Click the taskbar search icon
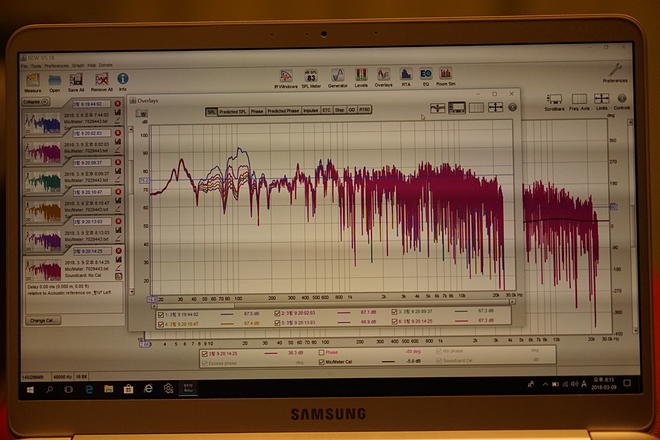The width and height of the screenshot is (660, 440). coord(50,389)
